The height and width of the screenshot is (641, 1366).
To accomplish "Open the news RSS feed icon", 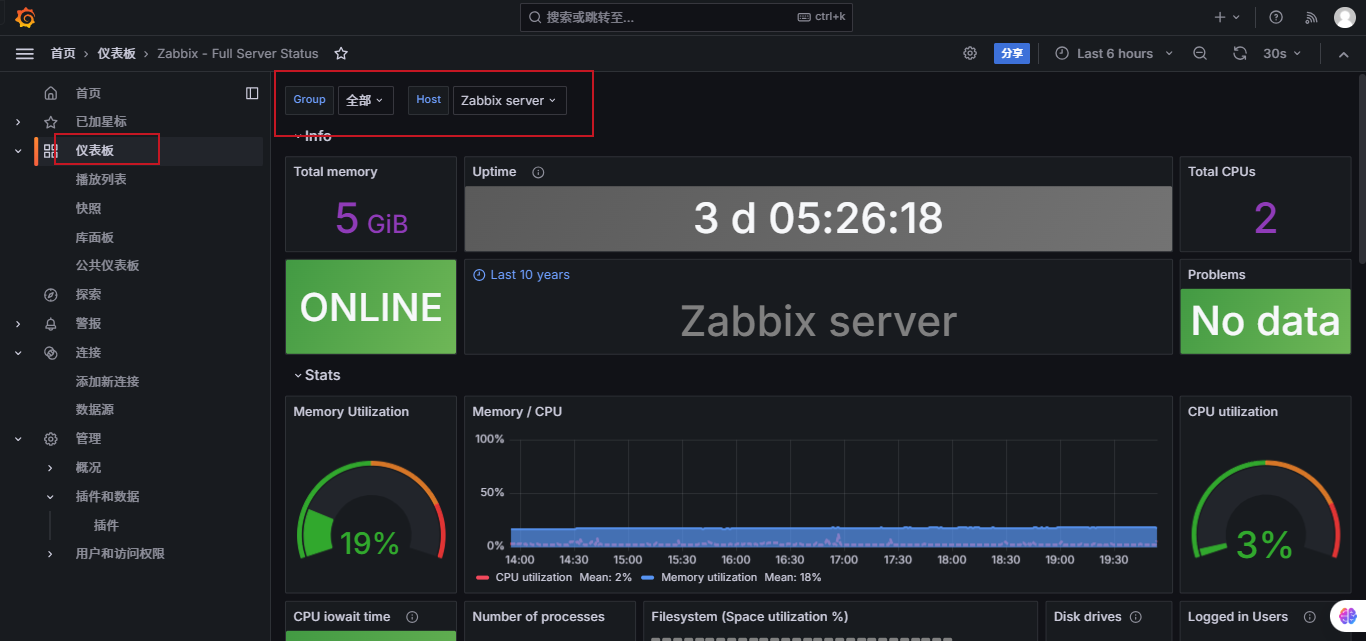I will pyautogui.click(x=1312, y=17).
